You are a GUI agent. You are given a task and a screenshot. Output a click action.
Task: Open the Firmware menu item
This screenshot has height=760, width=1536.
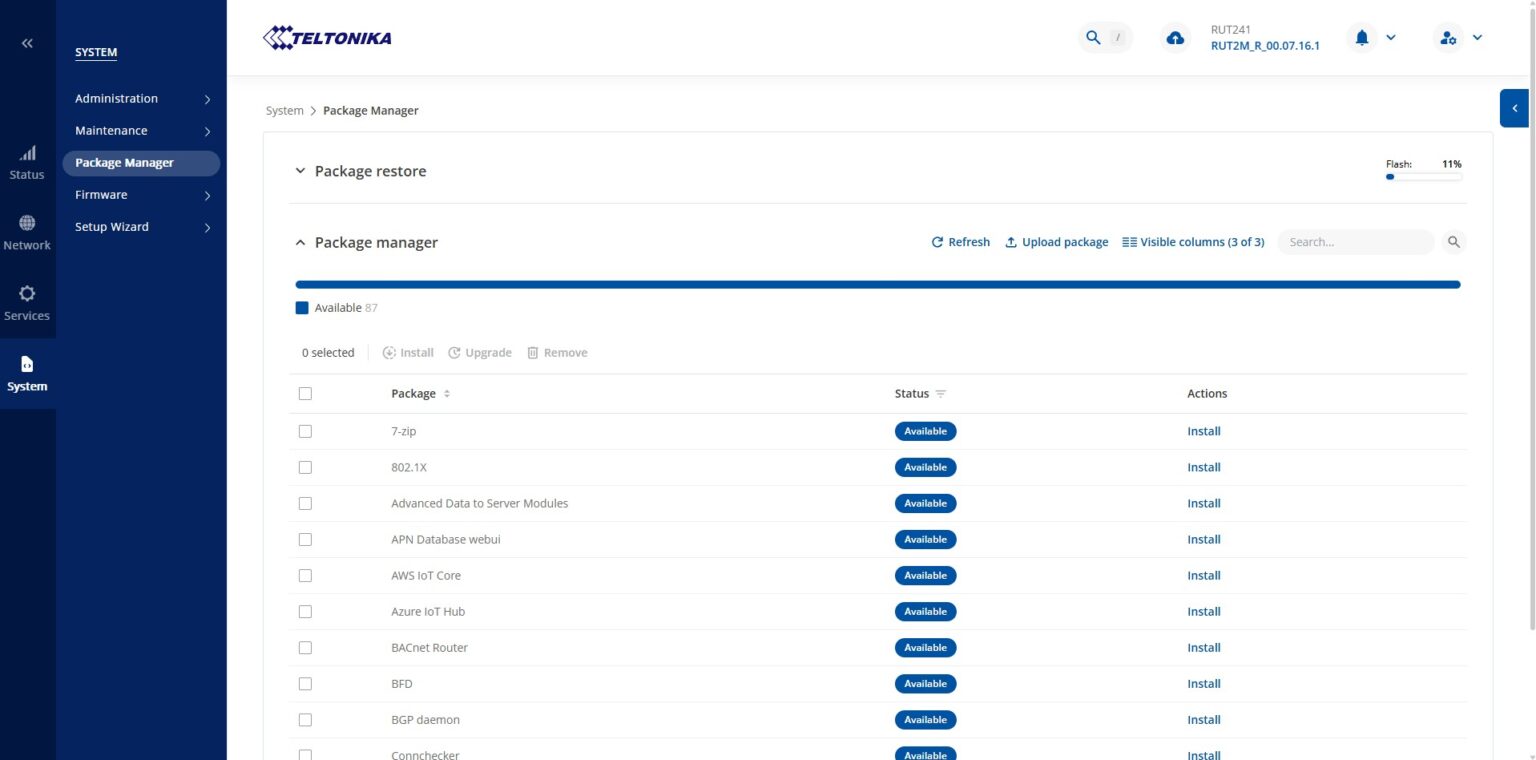pos(143,195)
